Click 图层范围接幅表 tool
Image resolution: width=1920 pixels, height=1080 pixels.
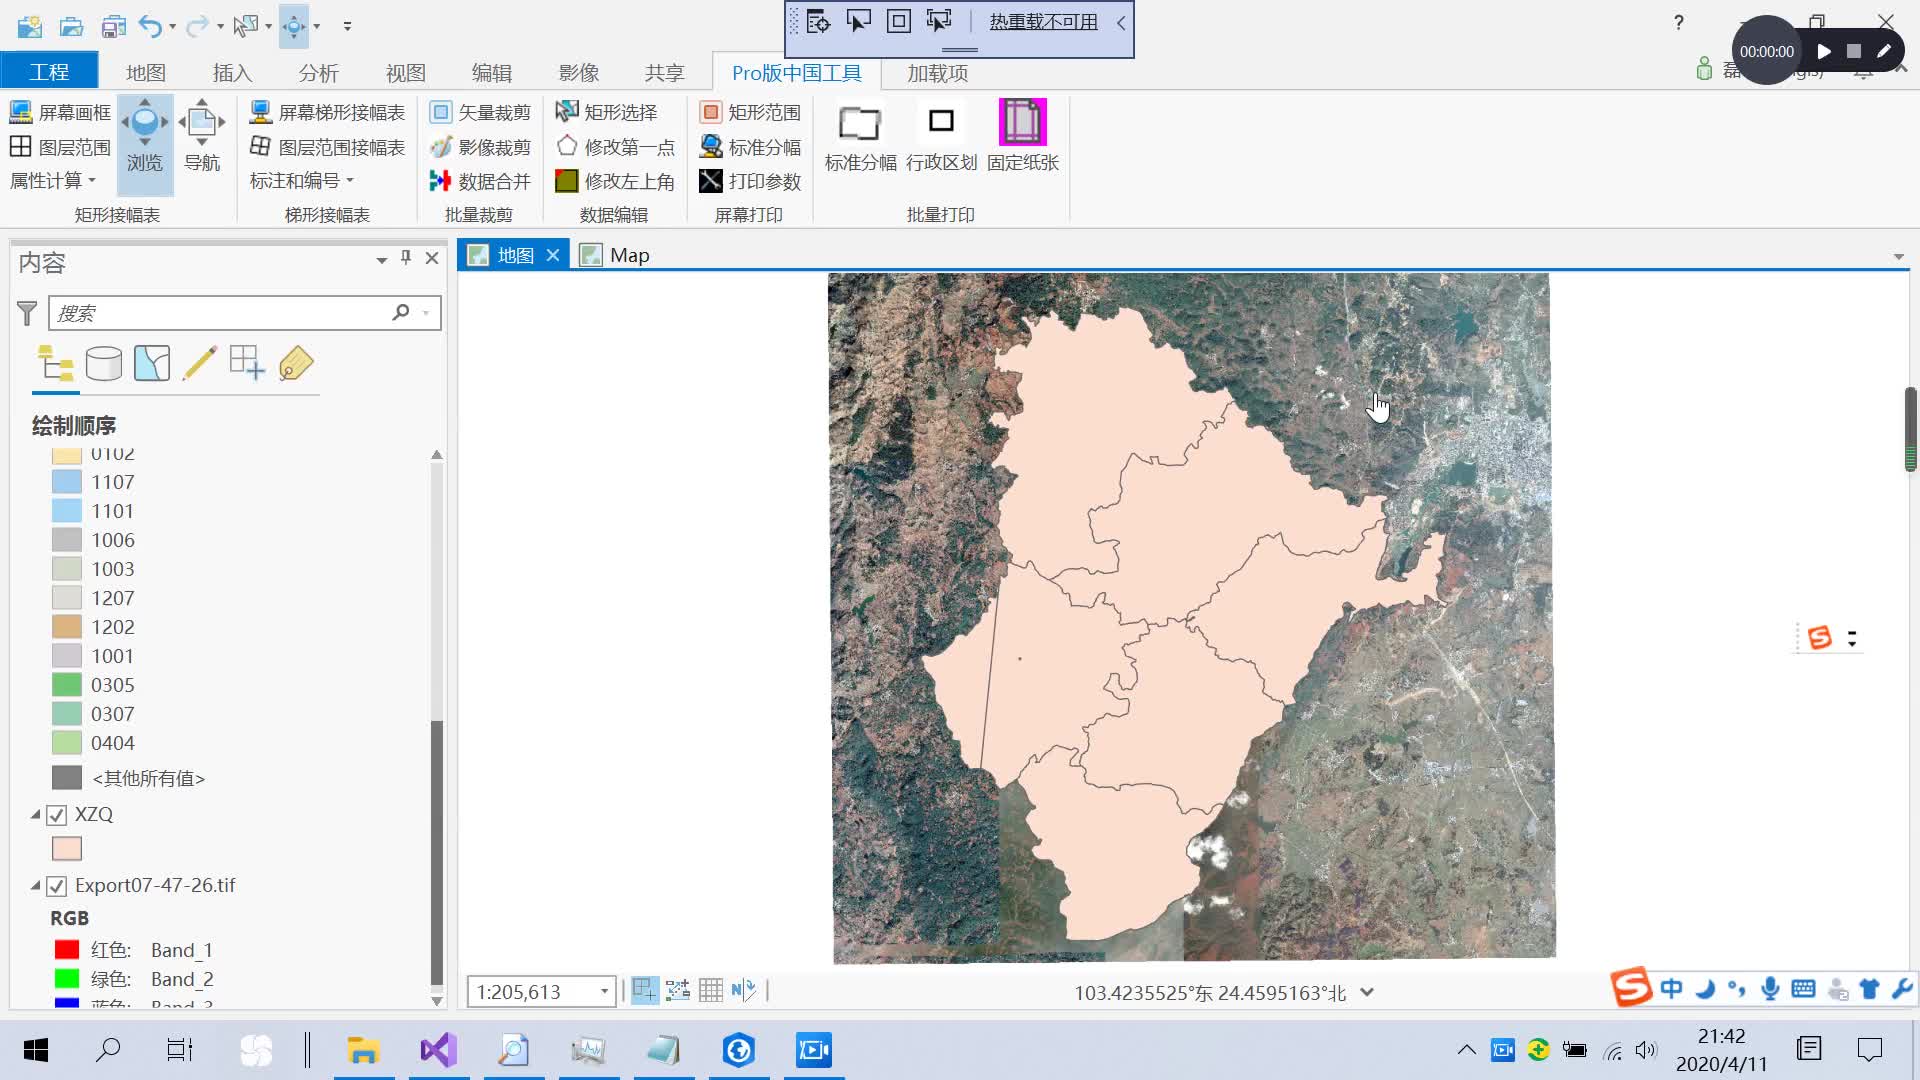(x=327, y=147)
